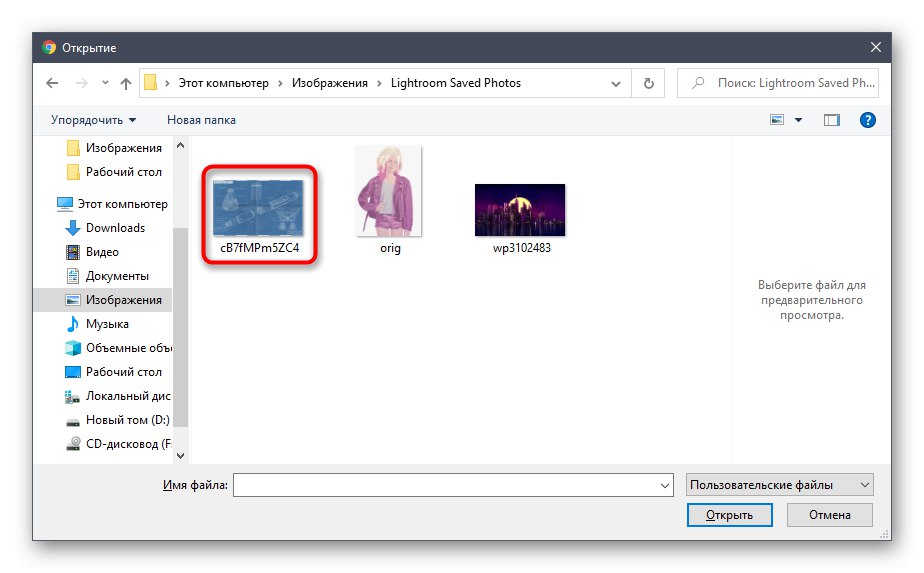The image size is (924, 573).
Task: Click the Lightroom Saved Photos search field
Action: click(x=778, y=83)
